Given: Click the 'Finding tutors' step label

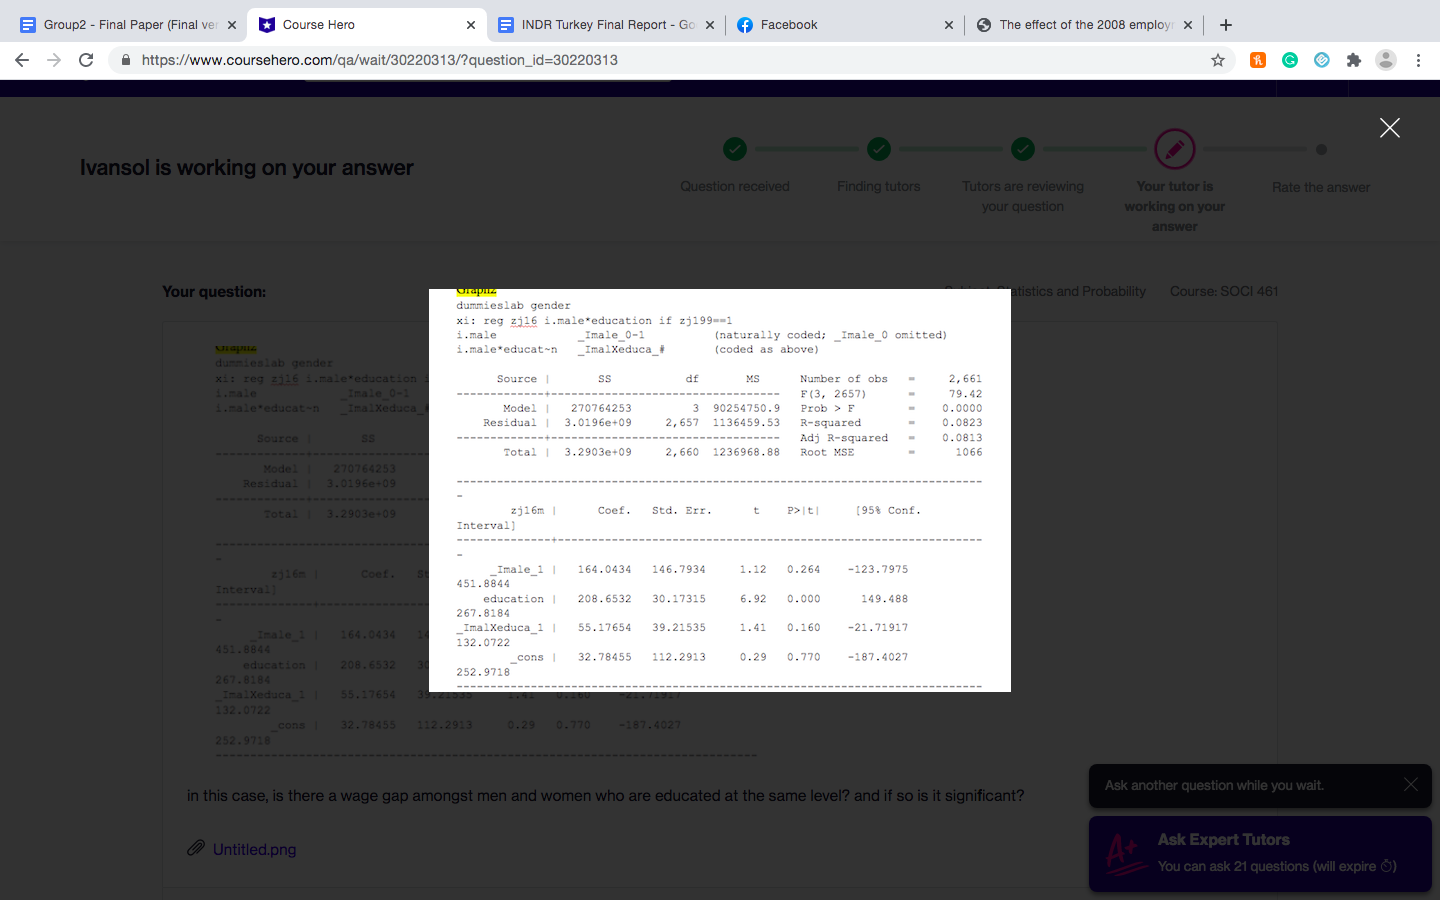Looking at the screenshot, I should (x=879, y=186).
